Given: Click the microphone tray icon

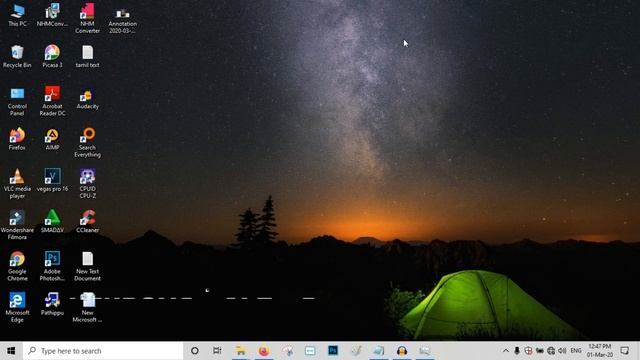Looking at the screenshot, I should [x=517, y=351].
